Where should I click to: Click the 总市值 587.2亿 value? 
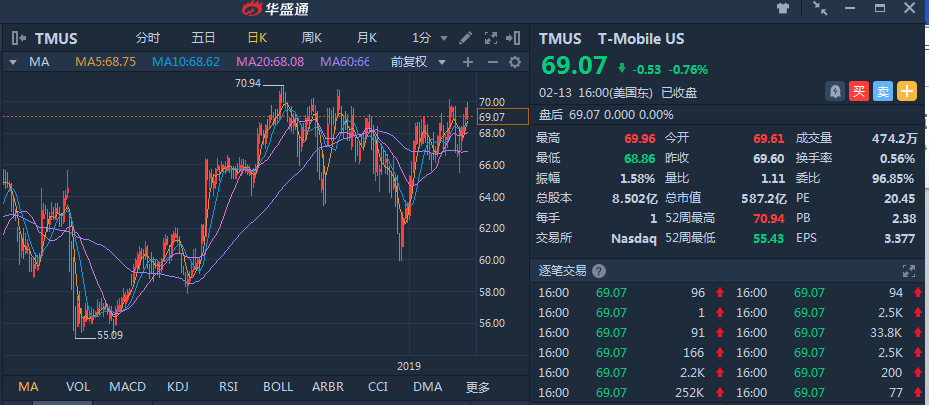(x=764, y=198)
